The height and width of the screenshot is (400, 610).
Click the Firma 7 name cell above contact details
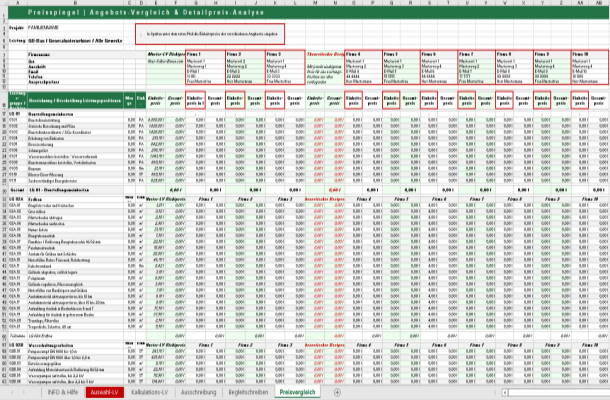tap(477, 54)
